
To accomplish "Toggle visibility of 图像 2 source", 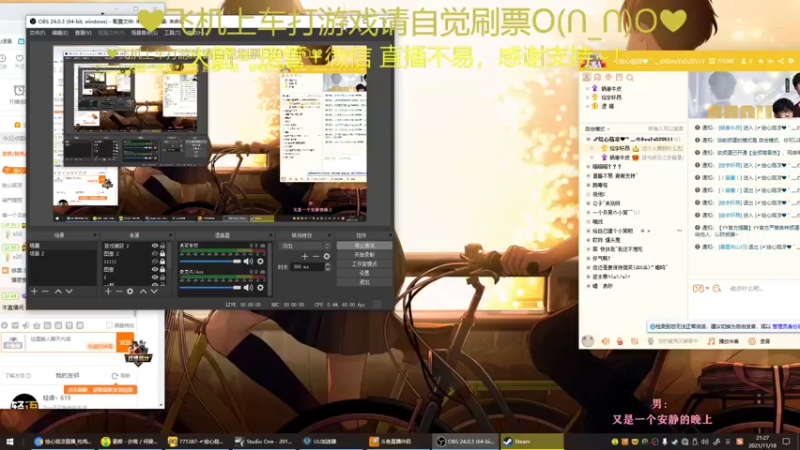I will point(155,254).
